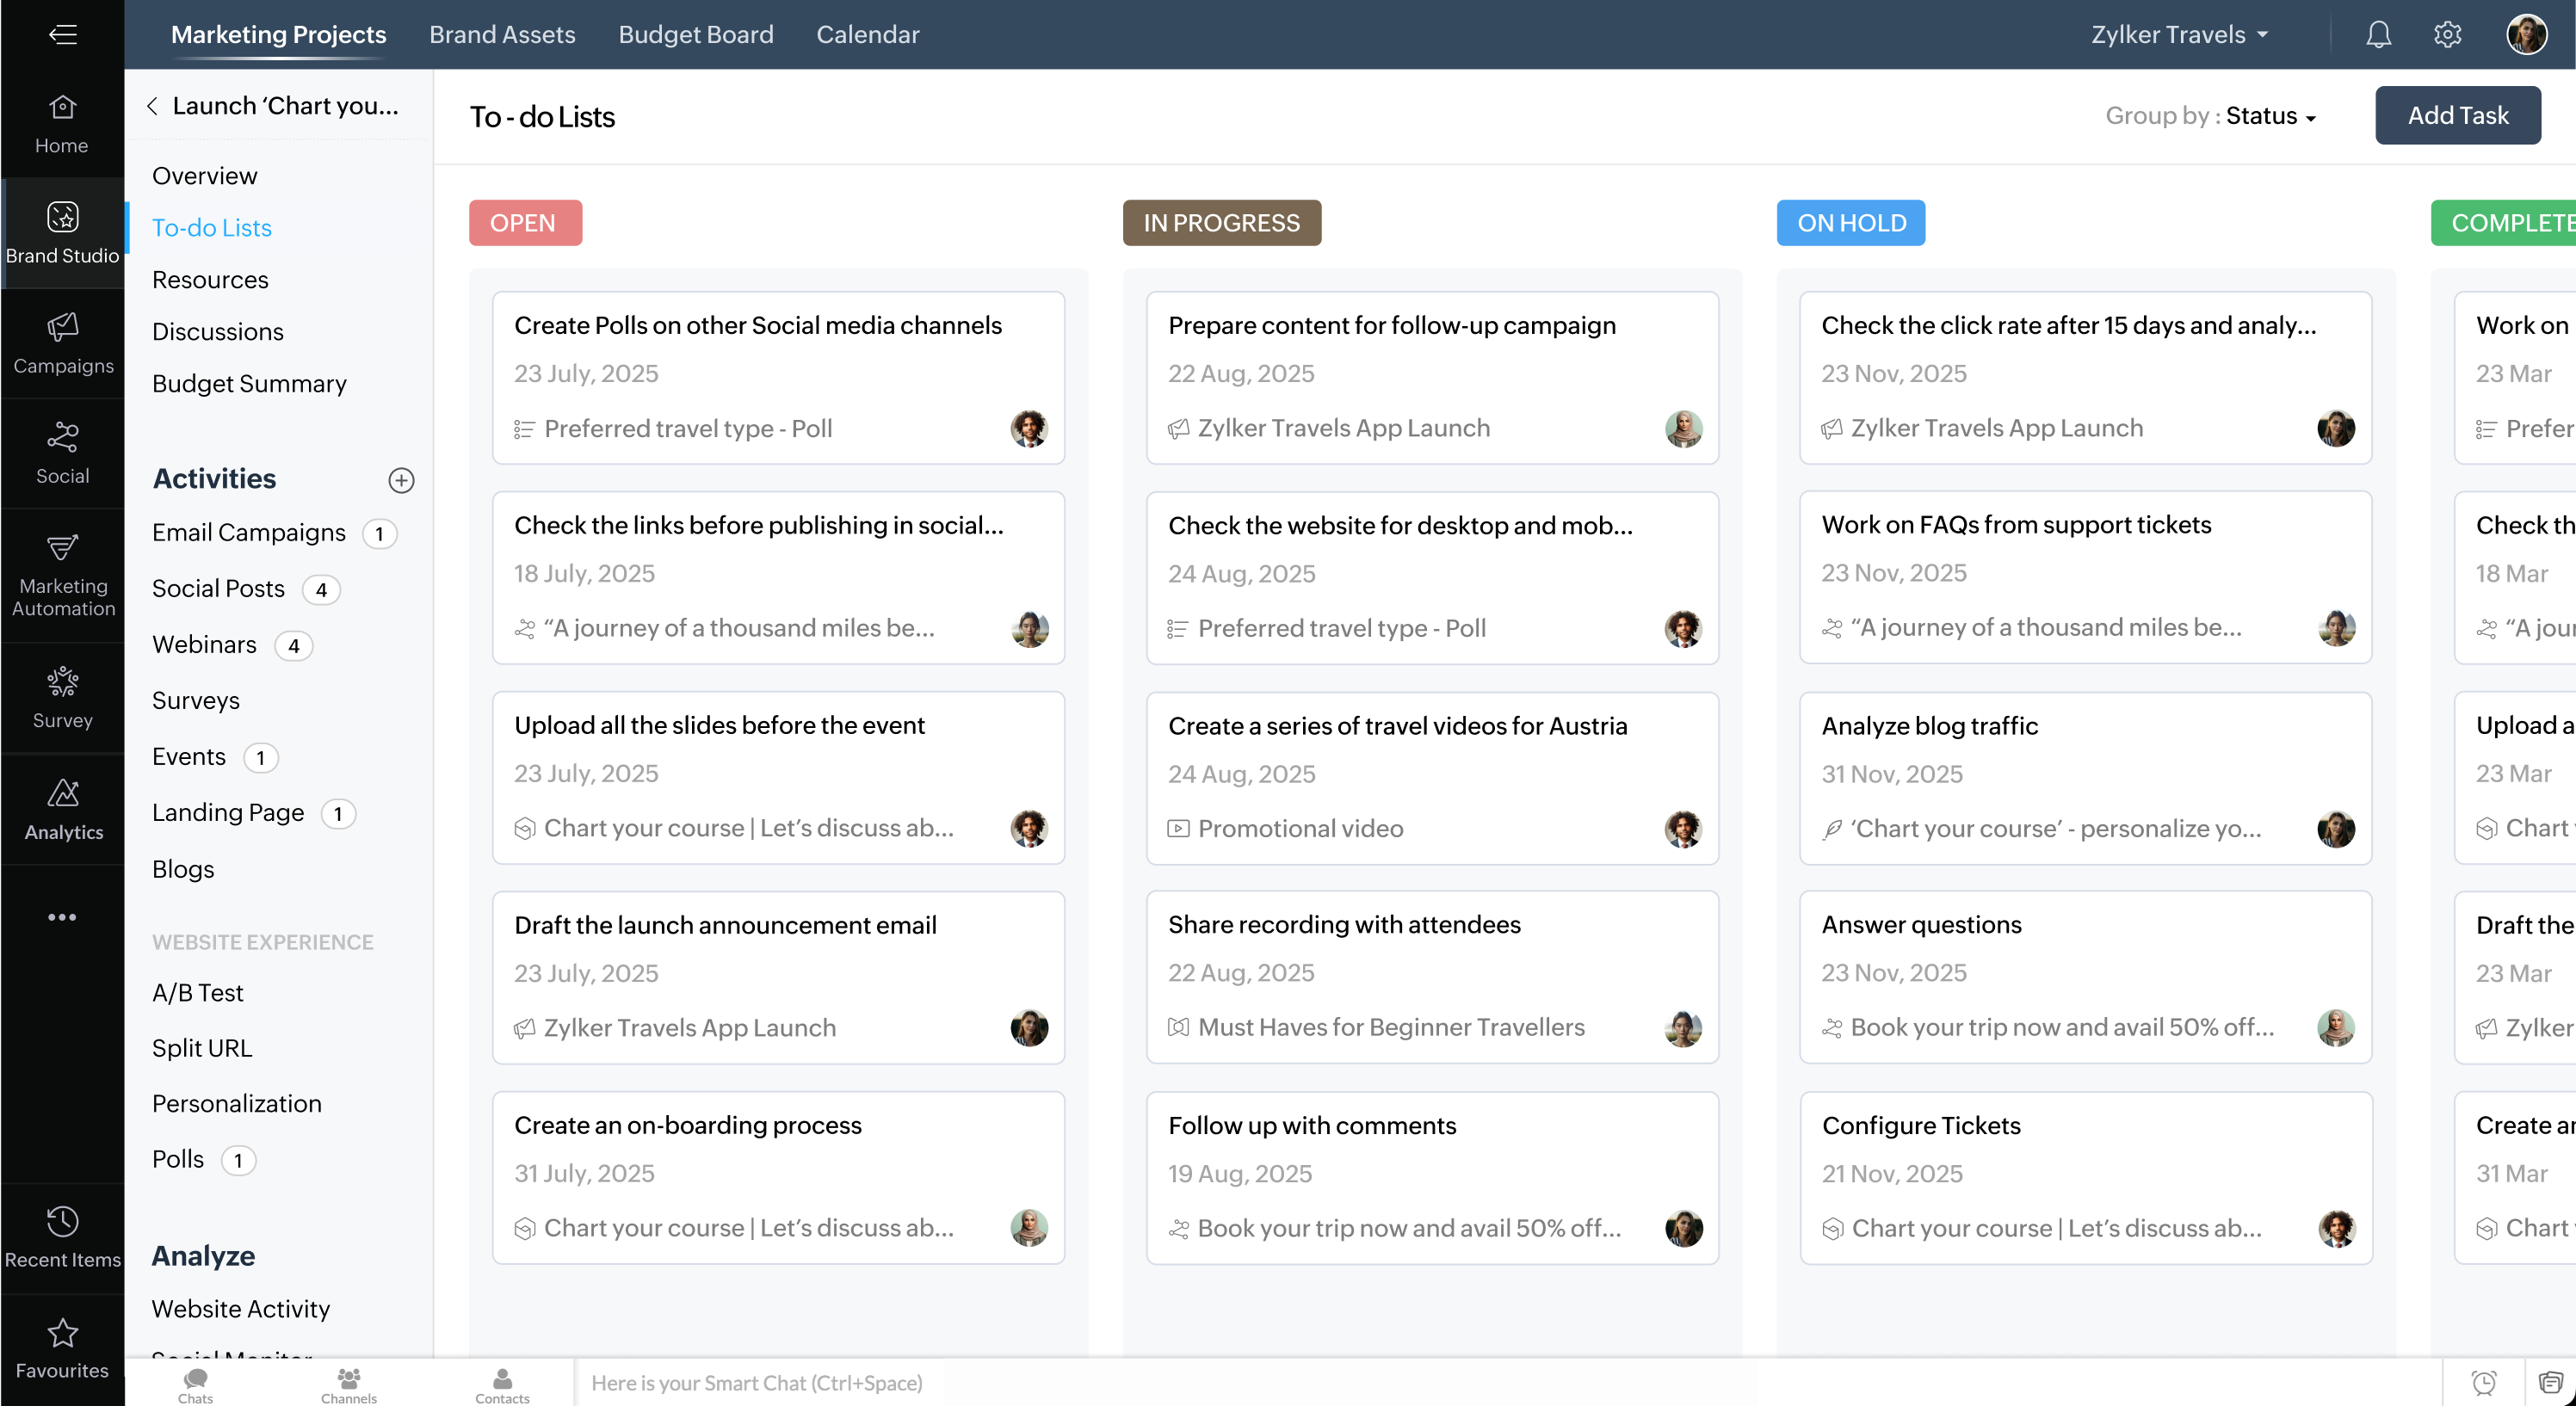Click the notifications bell icon

pos(2378,35)
